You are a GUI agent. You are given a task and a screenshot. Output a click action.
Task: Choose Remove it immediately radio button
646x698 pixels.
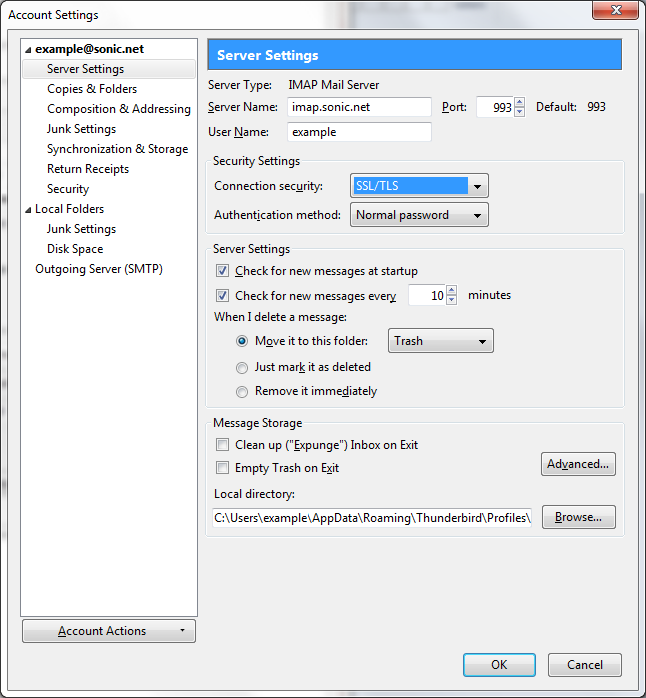(242, 391)
